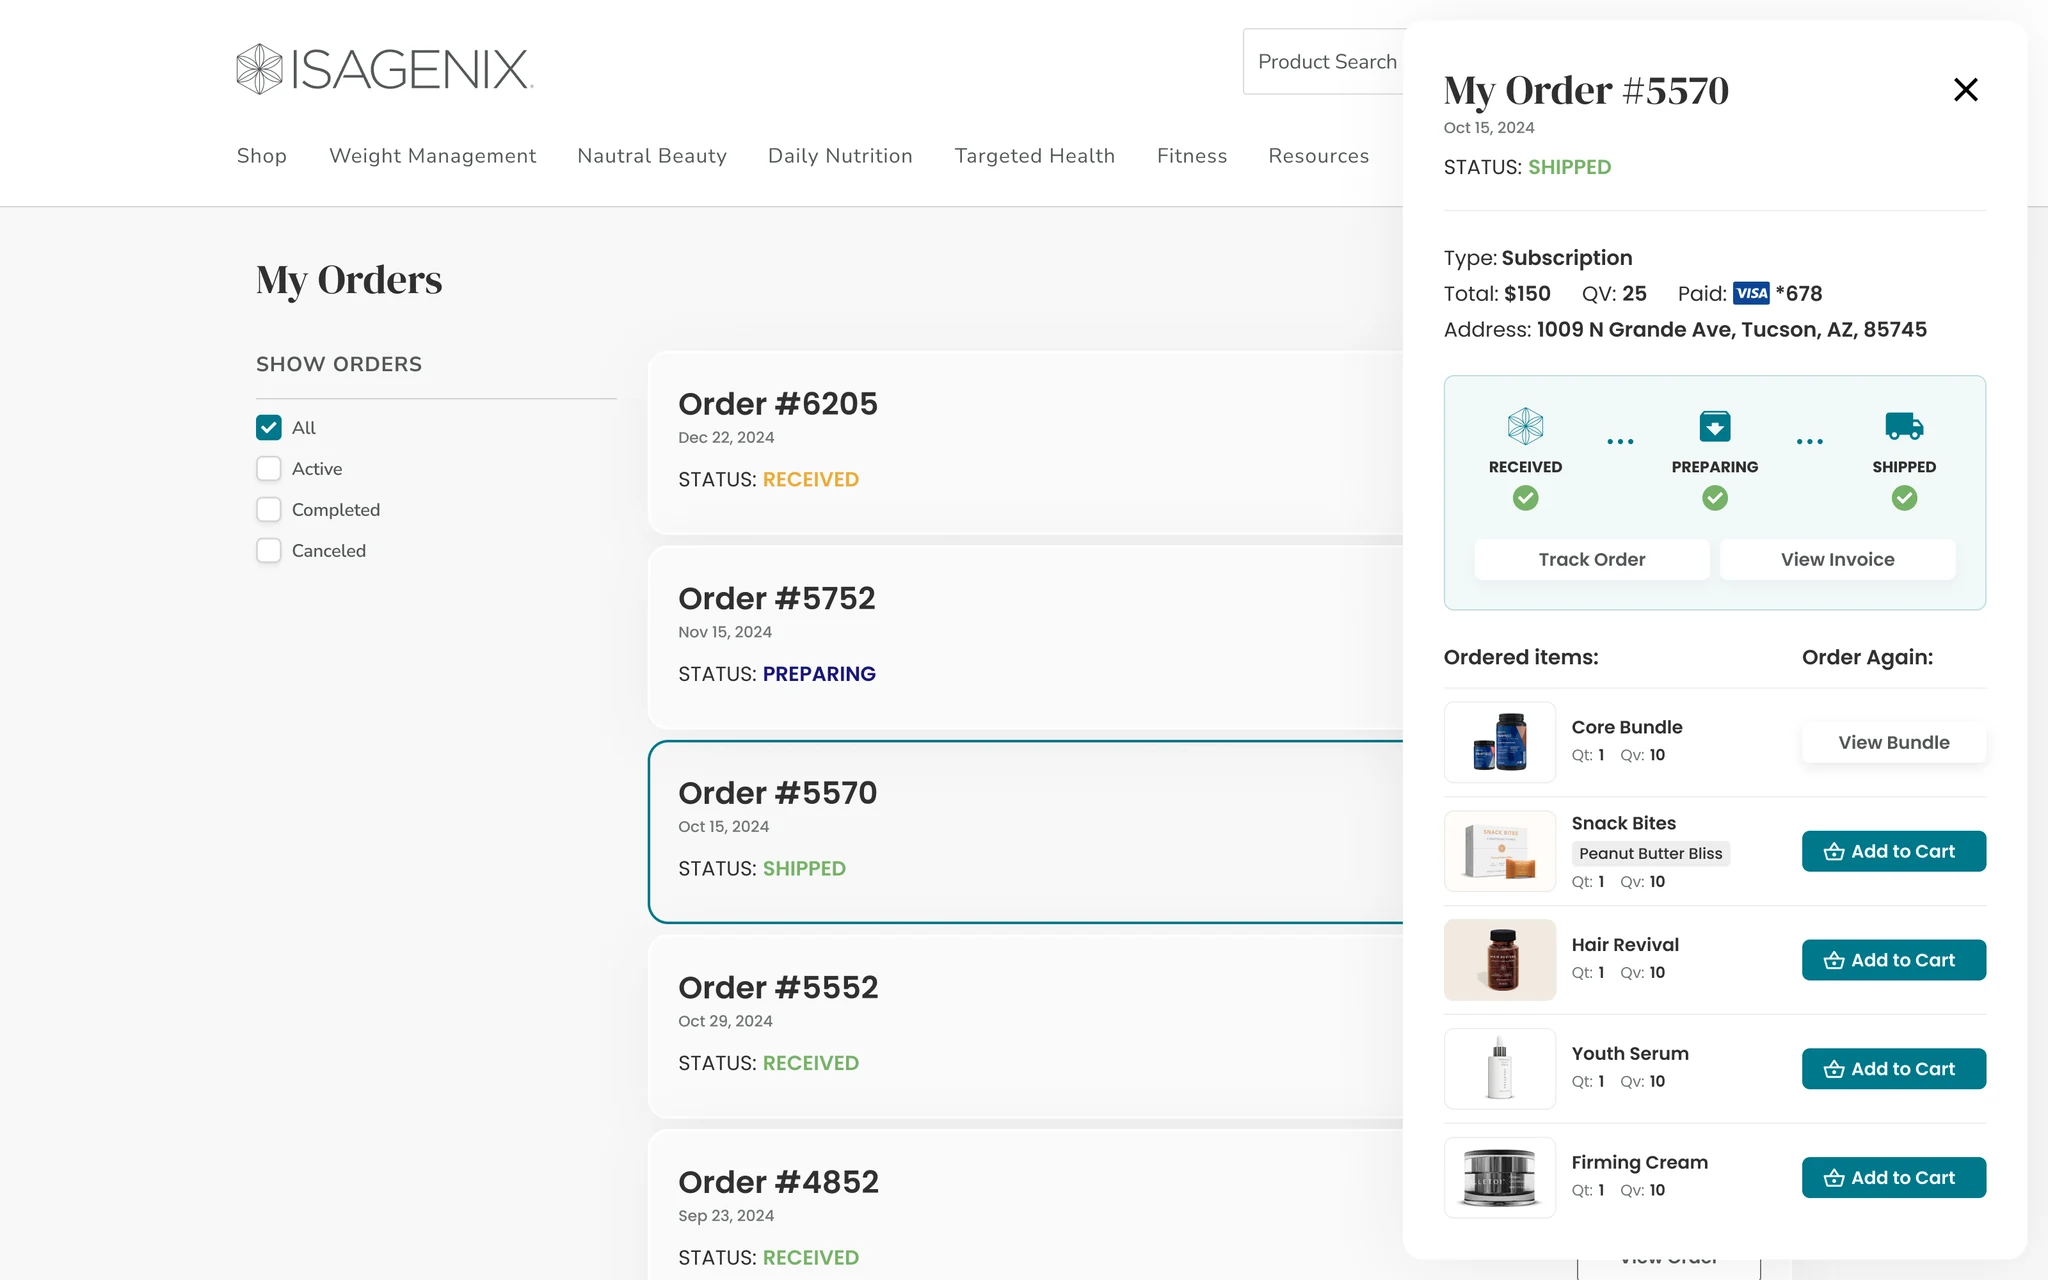Open Youth Serum product thumbnail
Screen dimensions: 2048x1280
point(1499,1069)
